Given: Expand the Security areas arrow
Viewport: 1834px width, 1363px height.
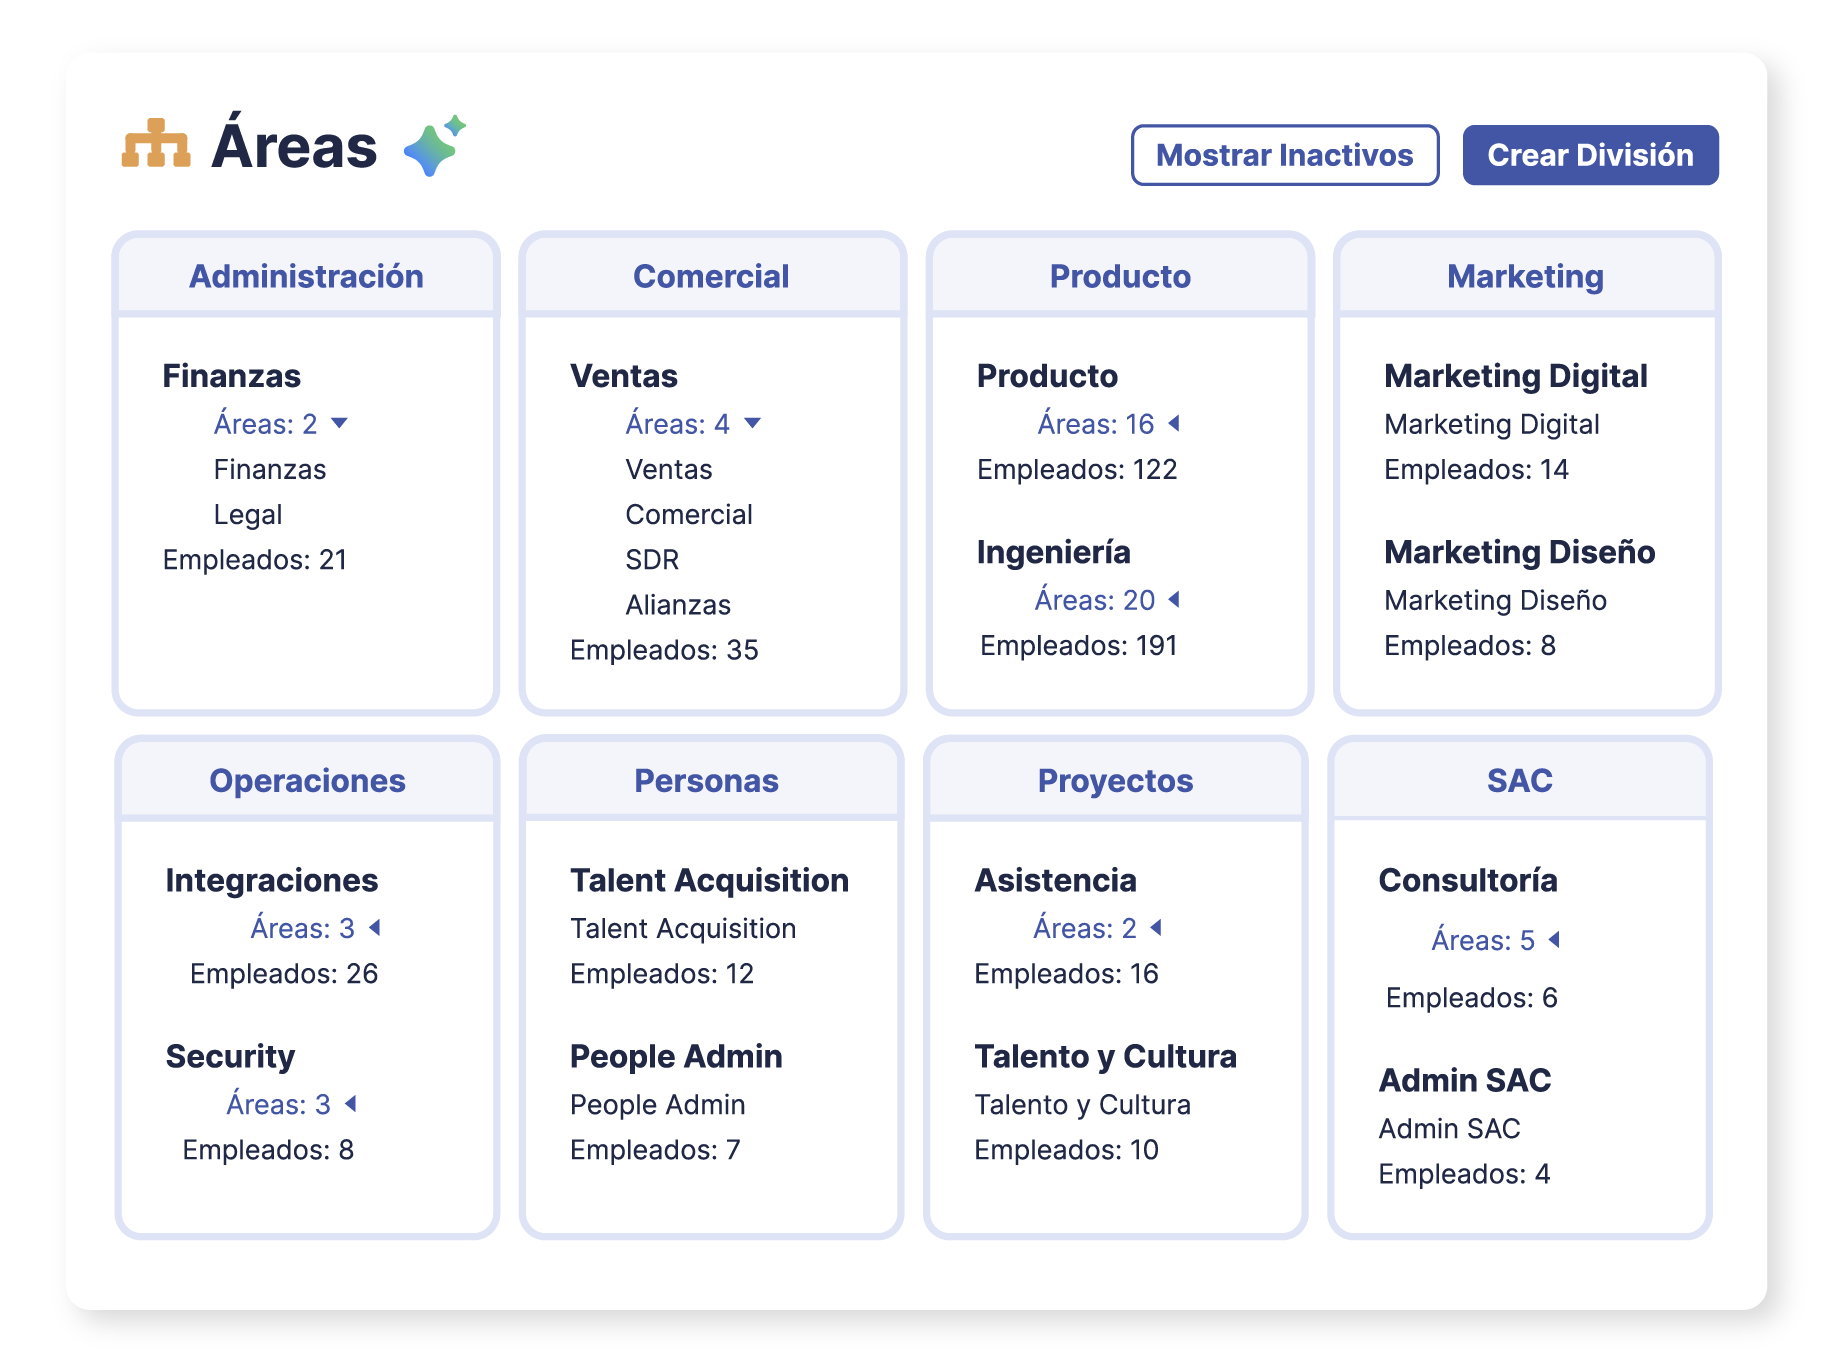Looking at the screenshot, I should tap(351, 1103).
